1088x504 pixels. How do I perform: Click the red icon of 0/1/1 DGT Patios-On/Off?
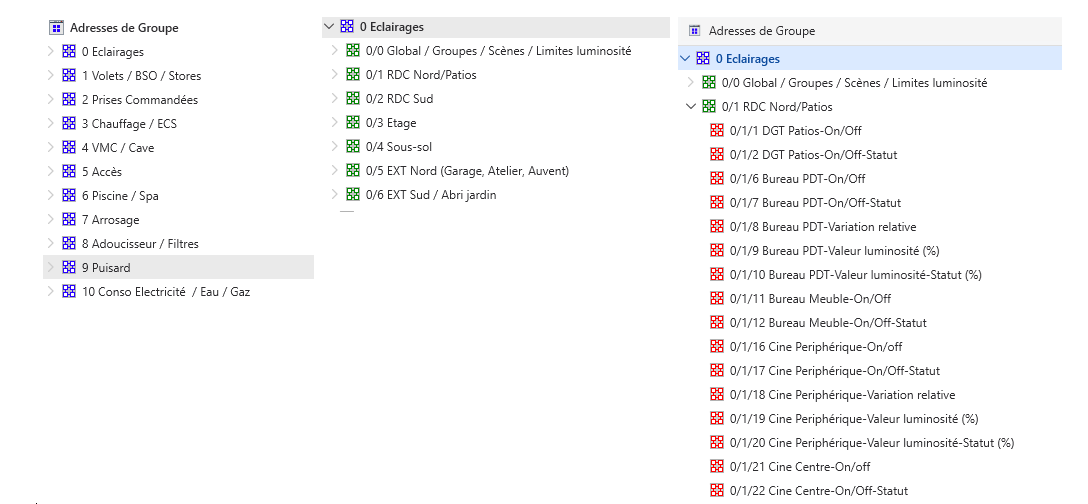tap(717, 131)
